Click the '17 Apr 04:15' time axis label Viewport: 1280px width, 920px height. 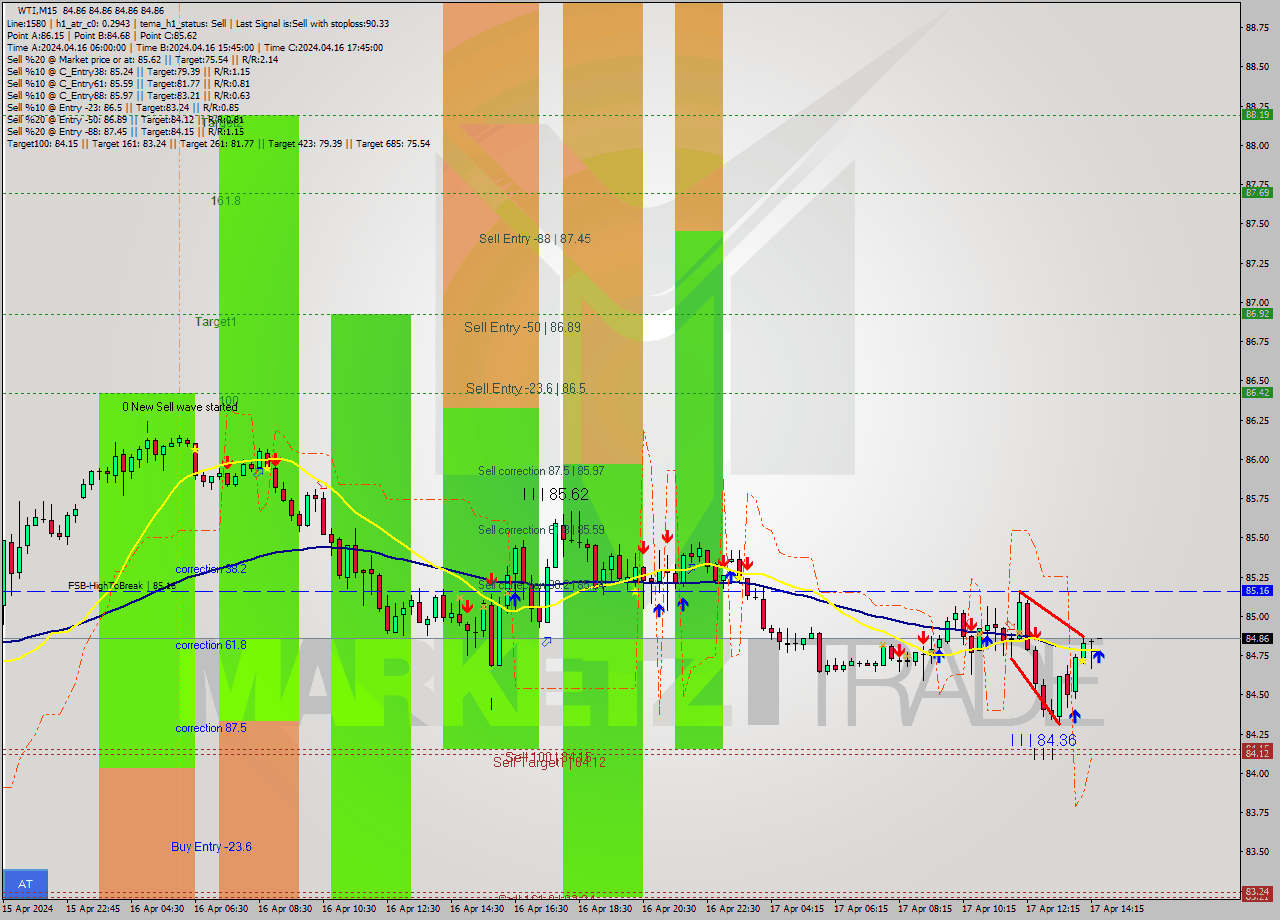pos(796,909)
